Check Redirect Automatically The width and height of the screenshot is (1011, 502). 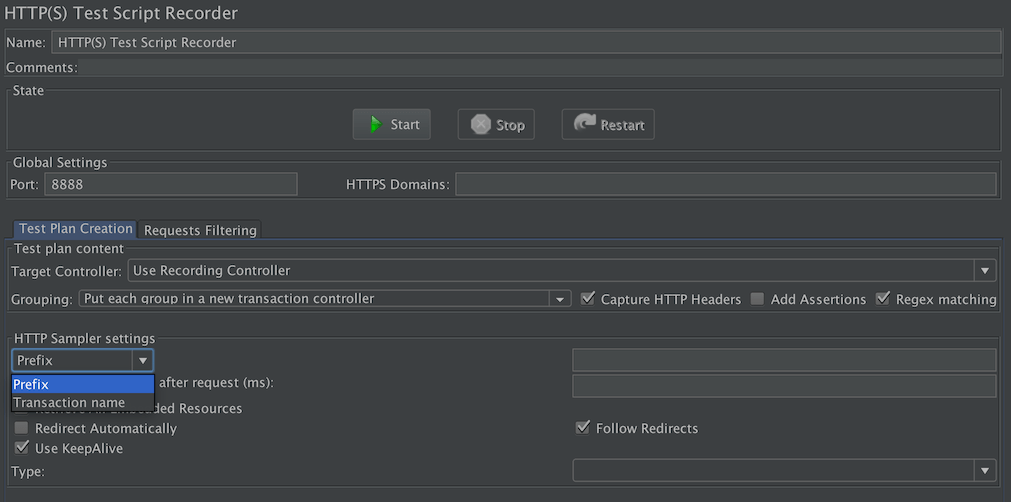click(x=22, y=428)
